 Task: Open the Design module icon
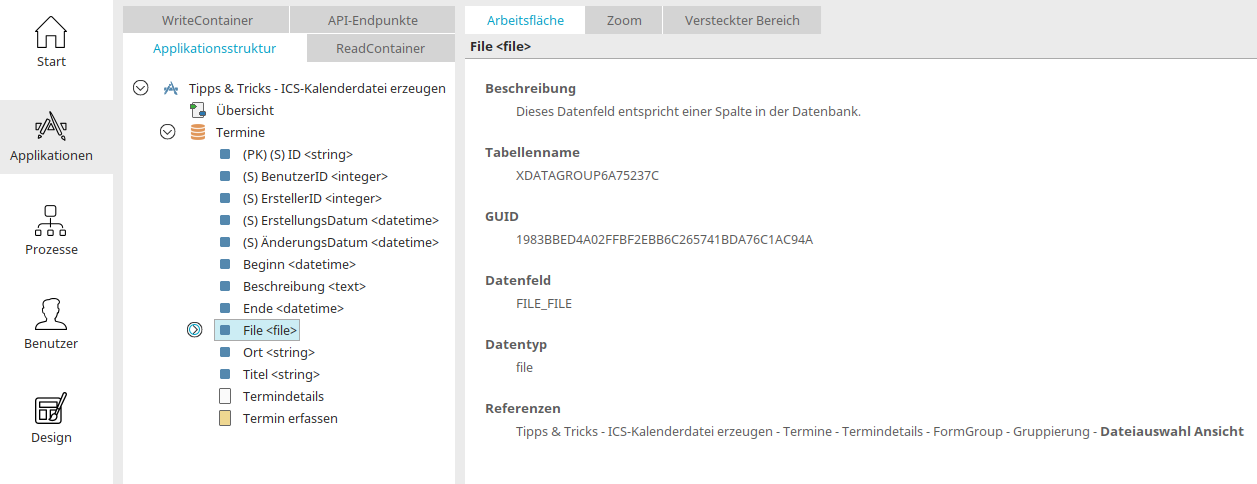(x=51, y=408)
